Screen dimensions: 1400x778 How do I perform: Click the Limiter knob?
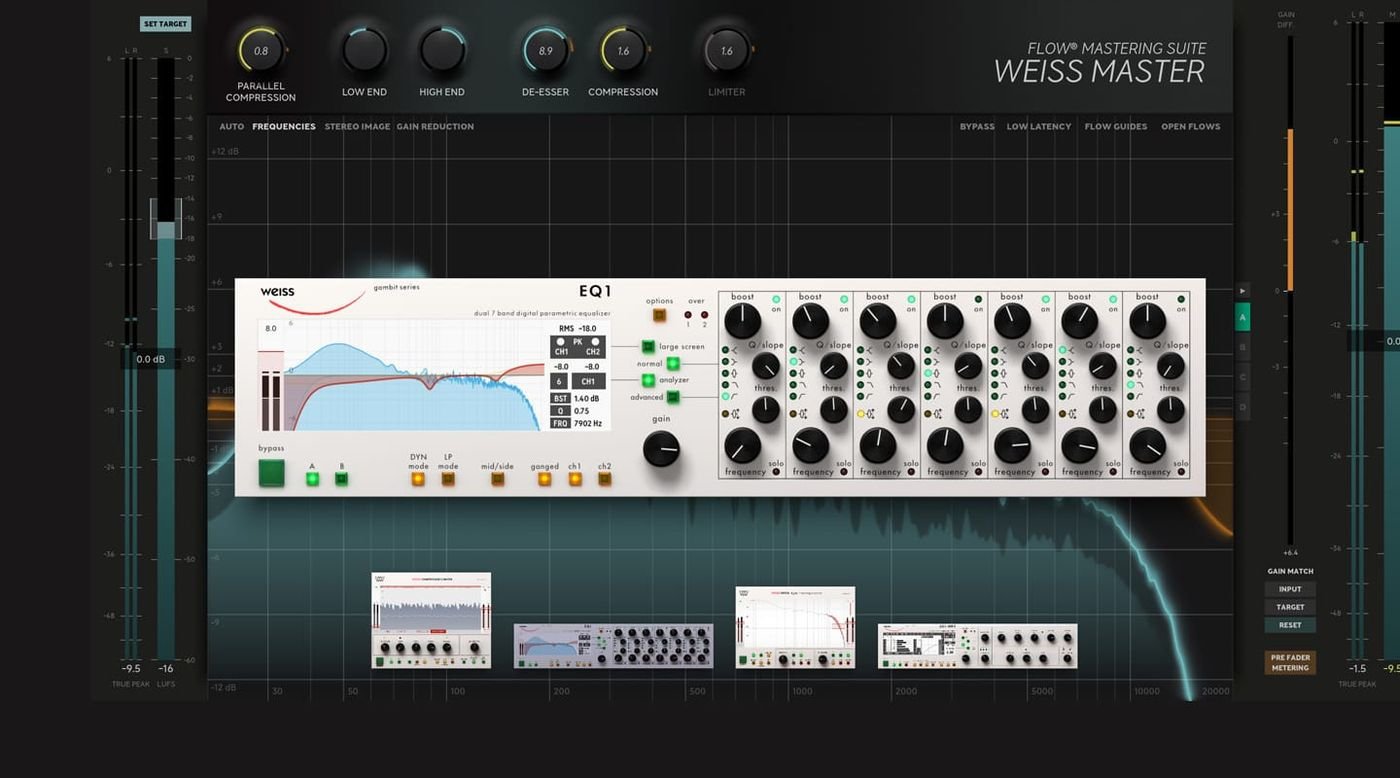pyautogui.click(x=727, y=50)
